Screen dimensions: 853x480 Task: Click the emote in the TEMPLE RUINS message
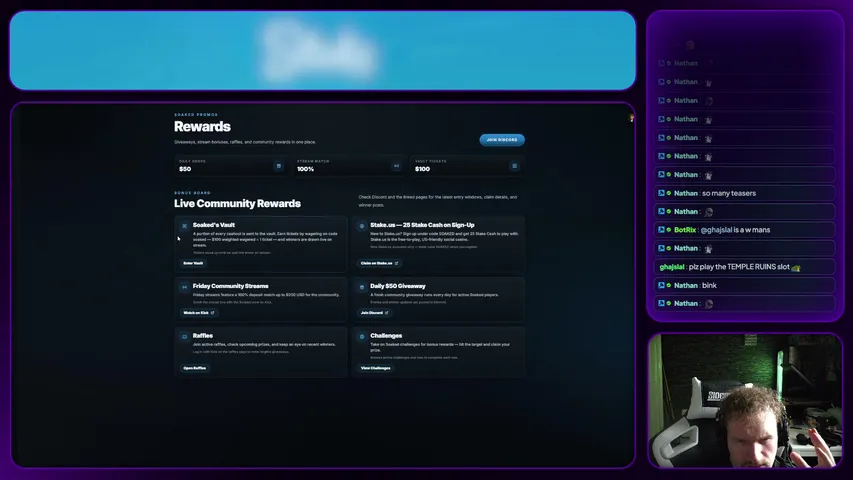tap(796, 267)
